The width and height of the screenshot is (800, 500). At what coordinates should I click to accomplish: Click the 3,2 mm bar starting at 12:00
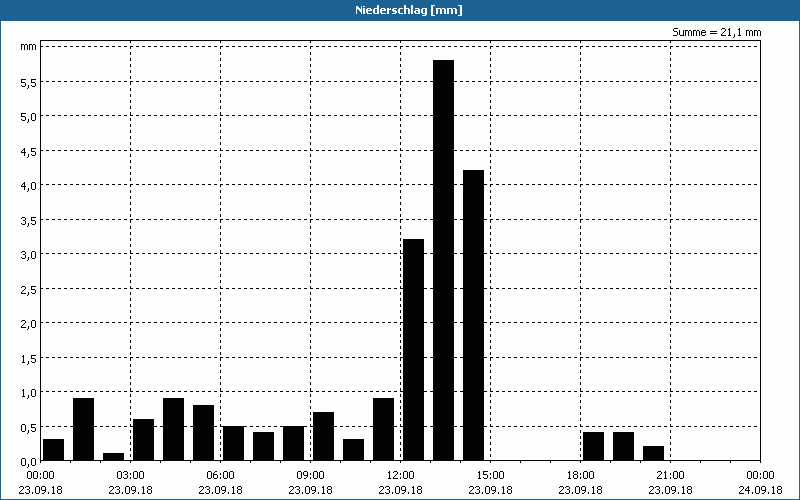(x=413, y=349)
